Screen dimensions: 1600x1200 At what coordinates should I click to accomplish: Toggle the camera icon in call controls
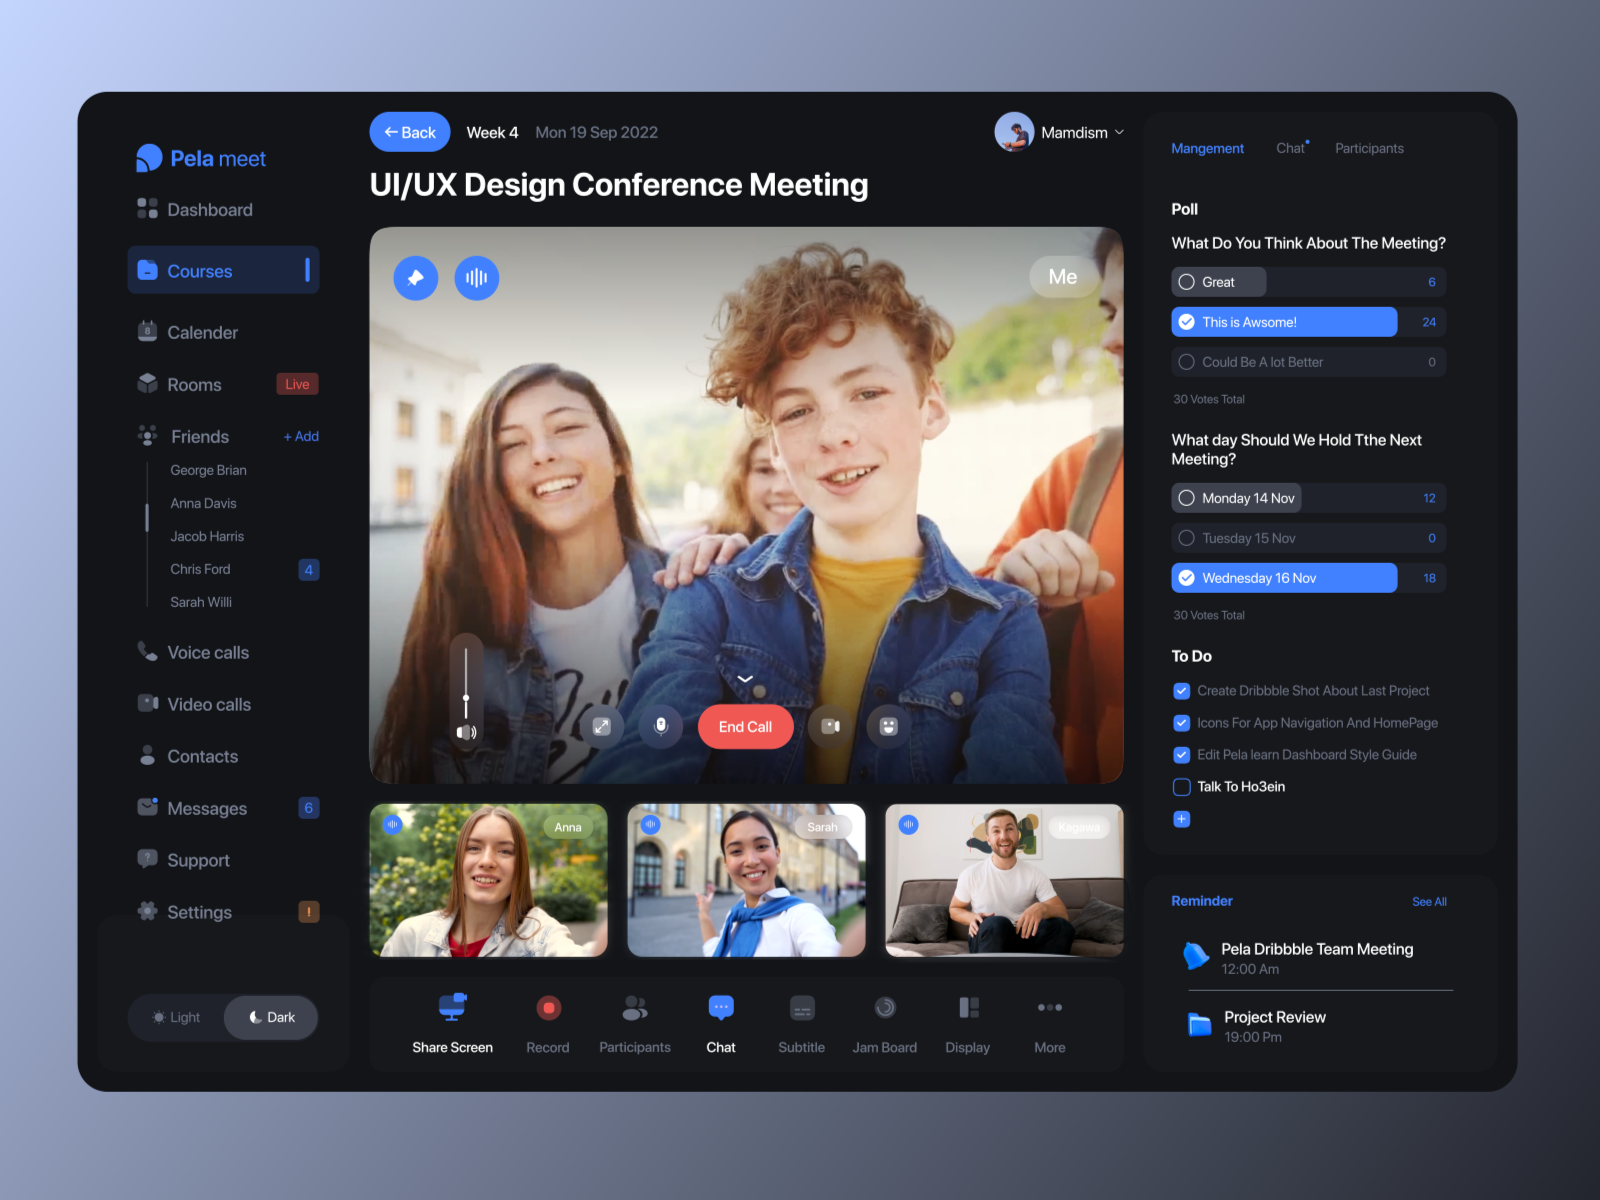(x=829, y=727)
